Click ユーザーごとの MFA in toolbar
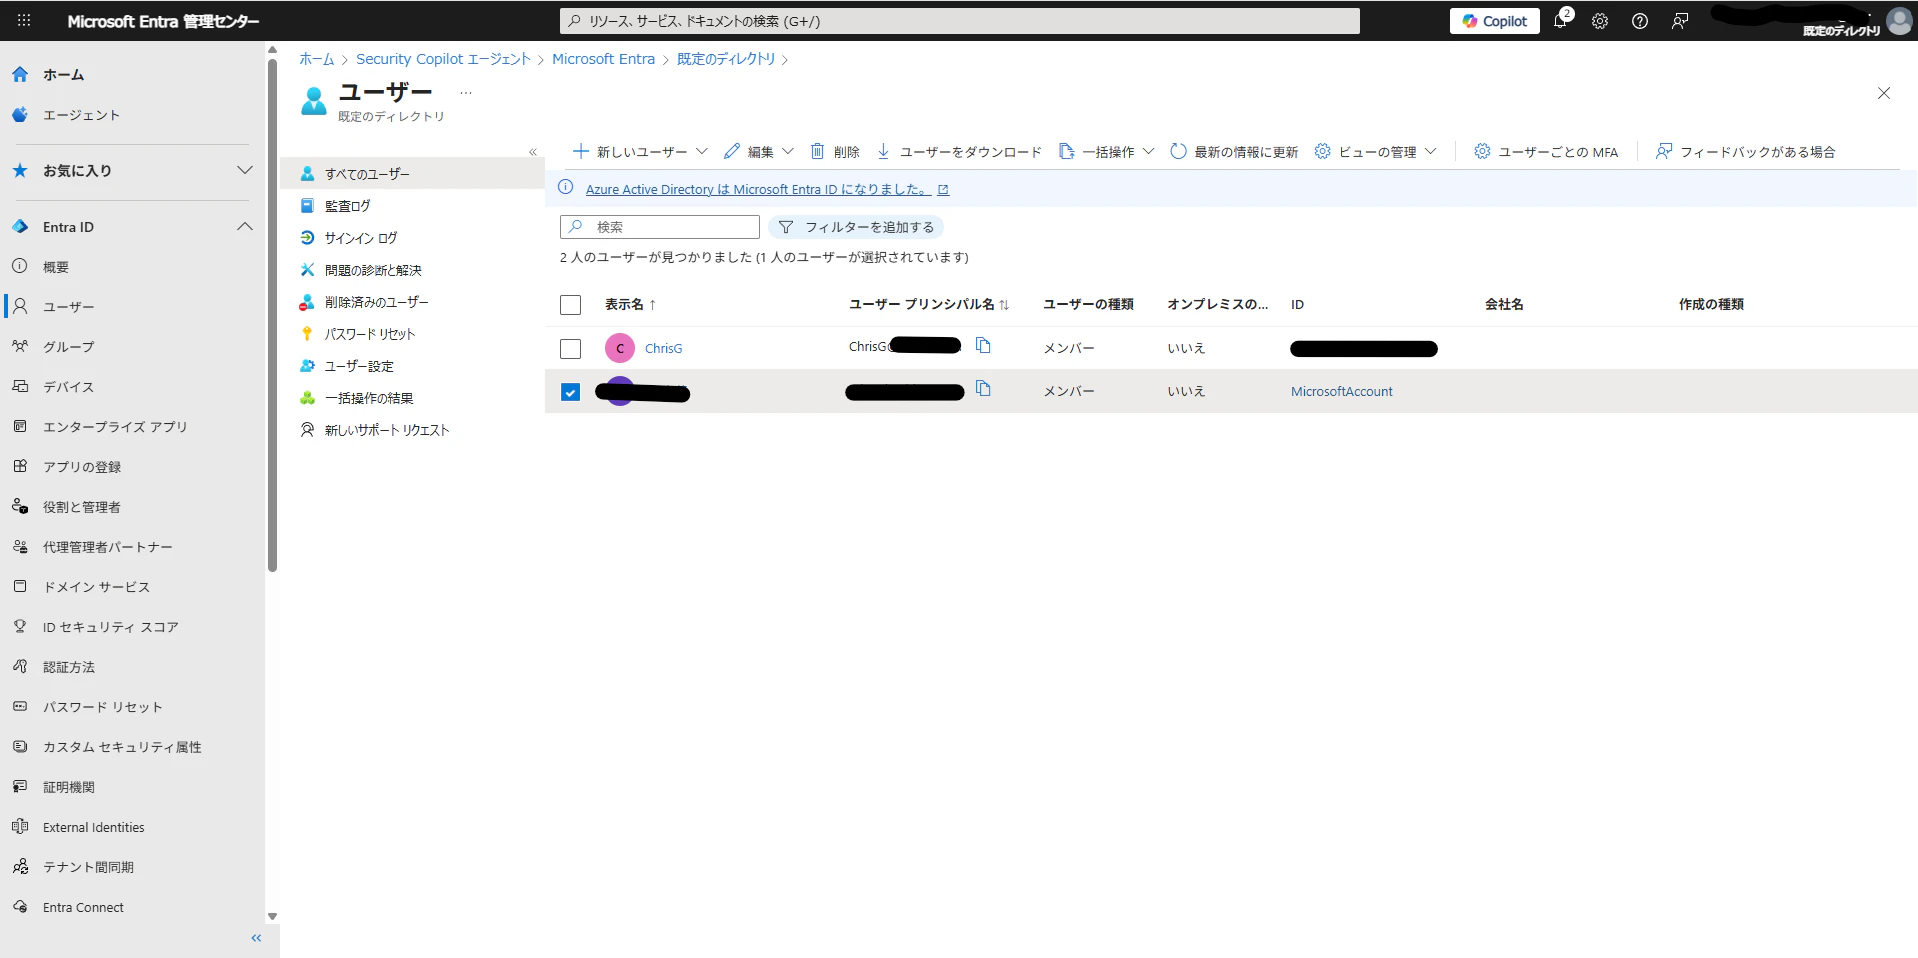The image size is (1918, 958). tap(1546, 152)
